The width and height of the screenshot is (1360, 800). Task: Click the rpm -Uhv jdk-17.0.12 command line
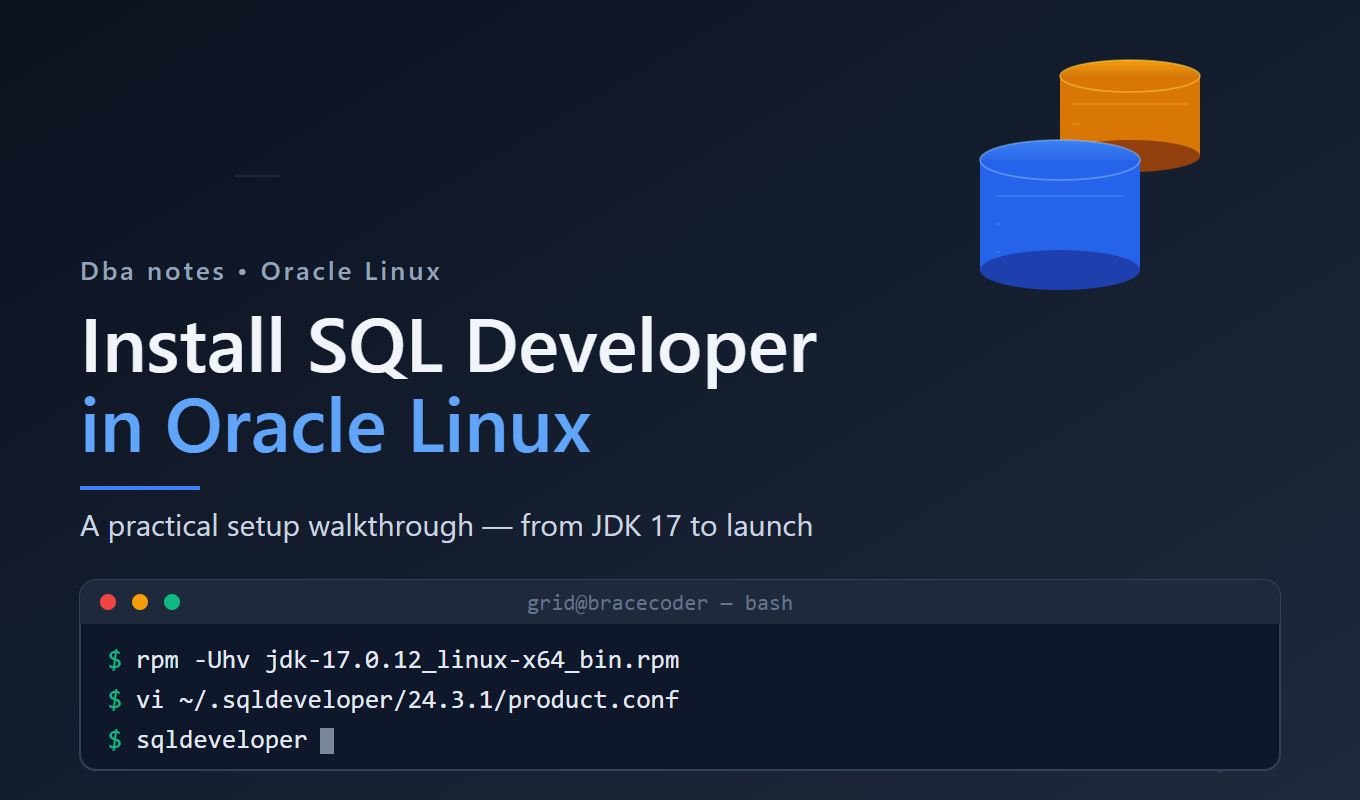click(394, 660)
